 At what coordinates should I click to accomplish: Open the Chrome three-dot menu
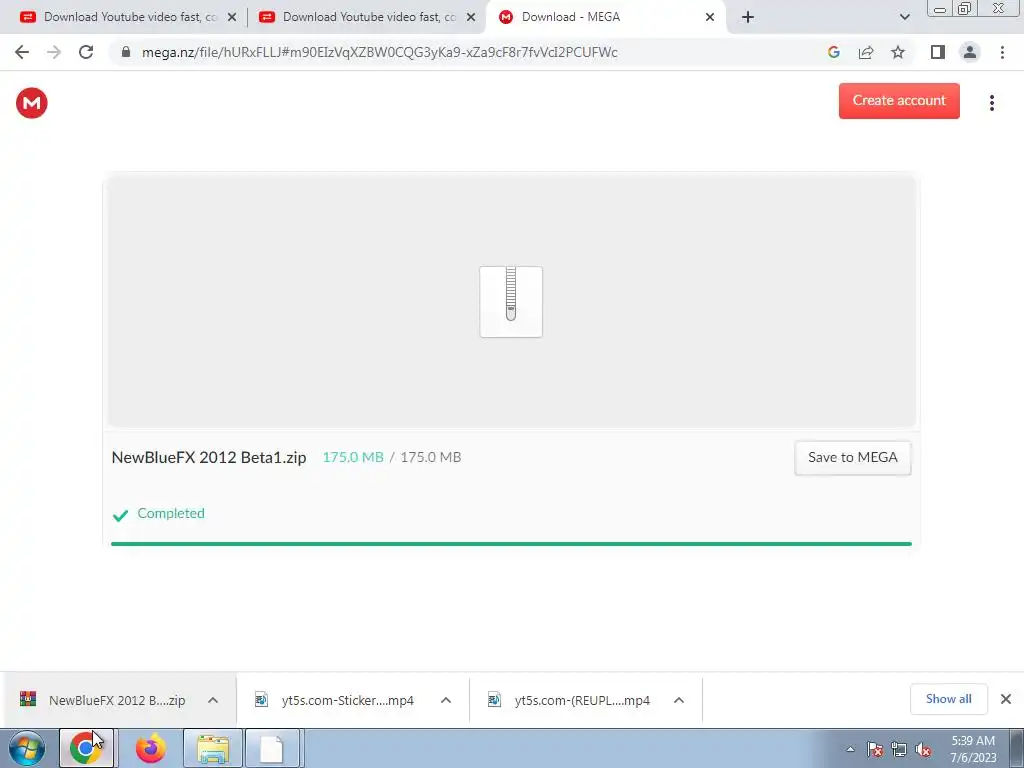pos(1002,52)
